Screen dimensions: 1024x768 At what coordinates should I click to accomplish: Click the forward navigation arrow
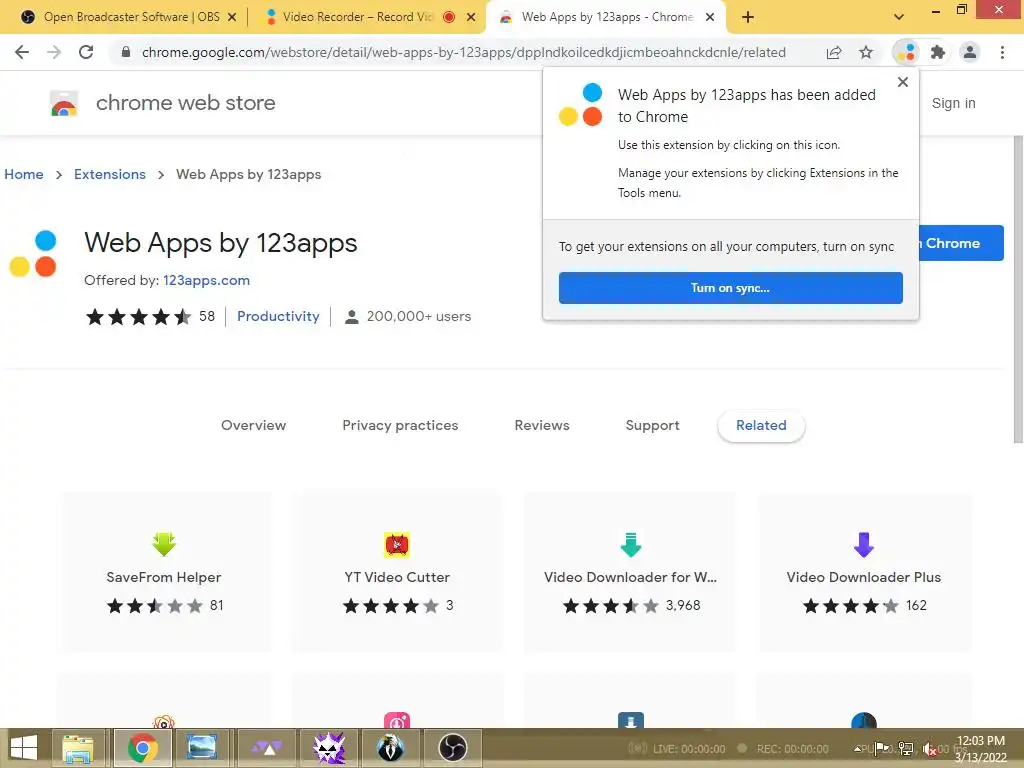click(x=54, y=52)
